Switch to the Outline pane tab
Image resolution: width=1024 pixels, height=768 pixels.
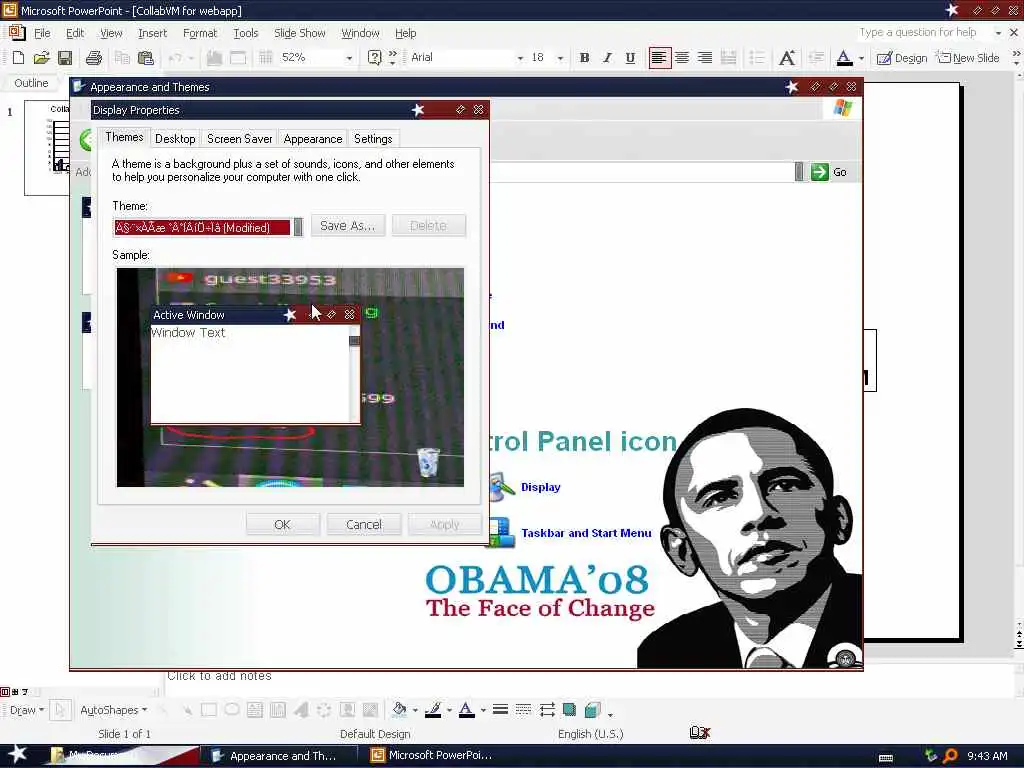31,83
